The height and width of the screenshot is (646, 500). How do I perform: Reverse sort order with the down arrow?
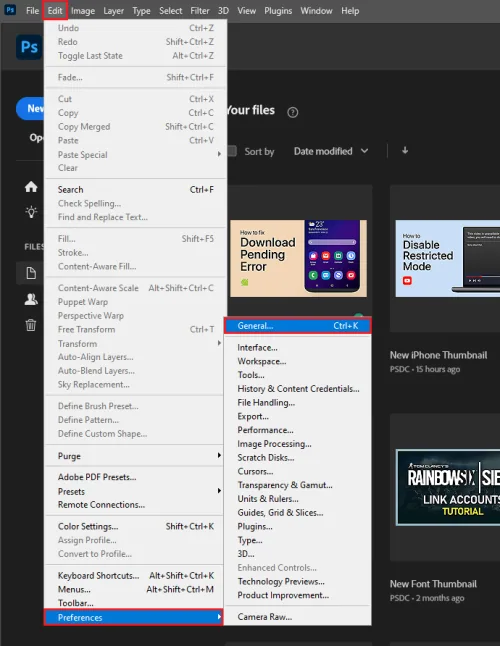405,150
